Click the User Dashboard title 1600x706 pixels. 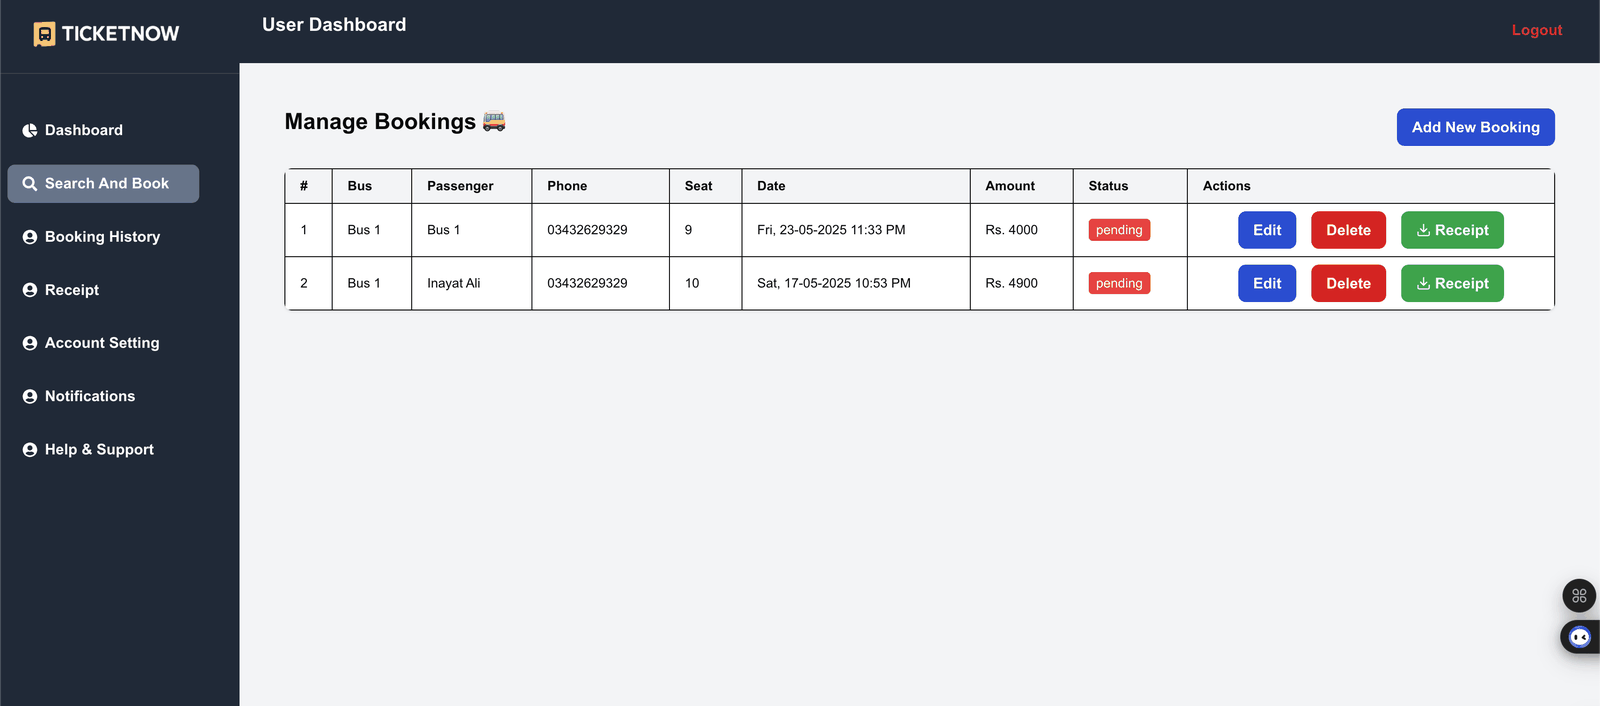[x=334, y=25]
